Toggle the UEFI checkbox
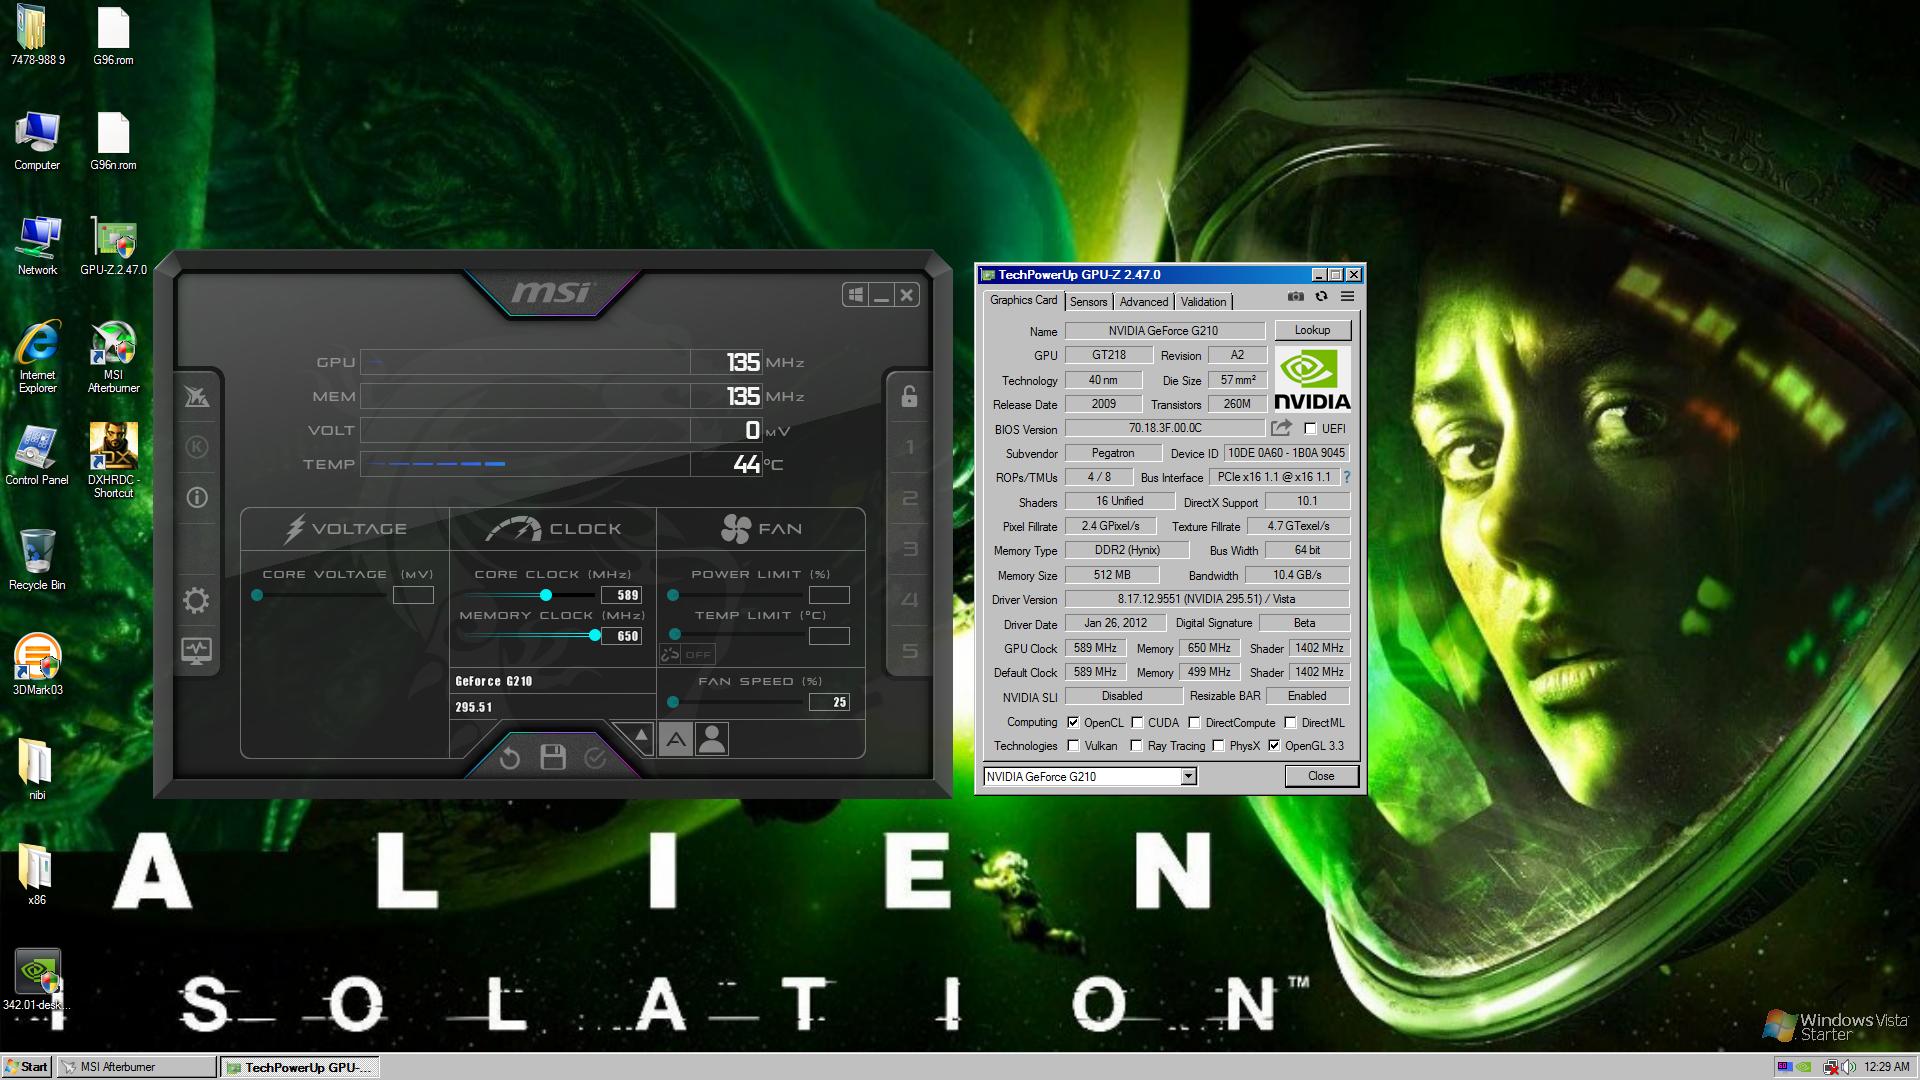1920x1080 pixels. pos(1310,429)
